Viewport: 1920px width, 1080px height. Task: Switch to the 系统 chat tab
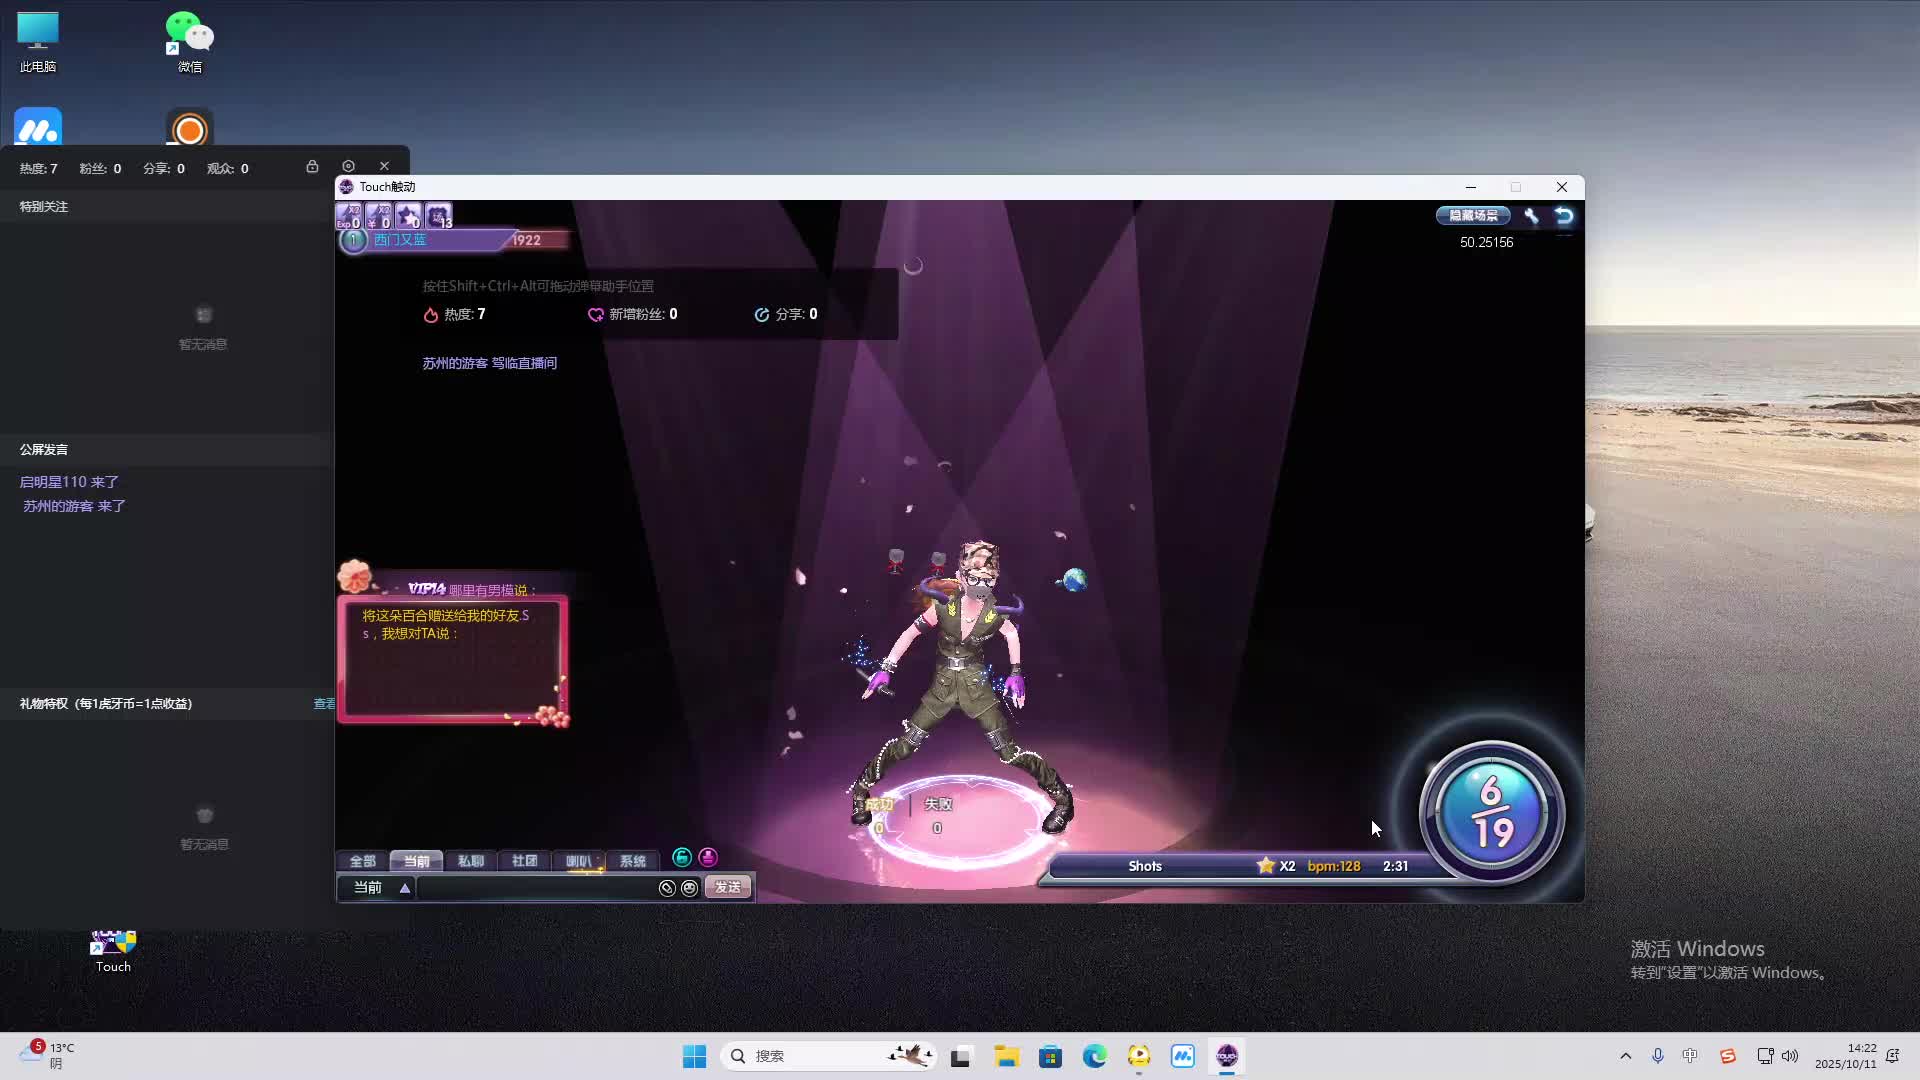[x=633, y=861]
